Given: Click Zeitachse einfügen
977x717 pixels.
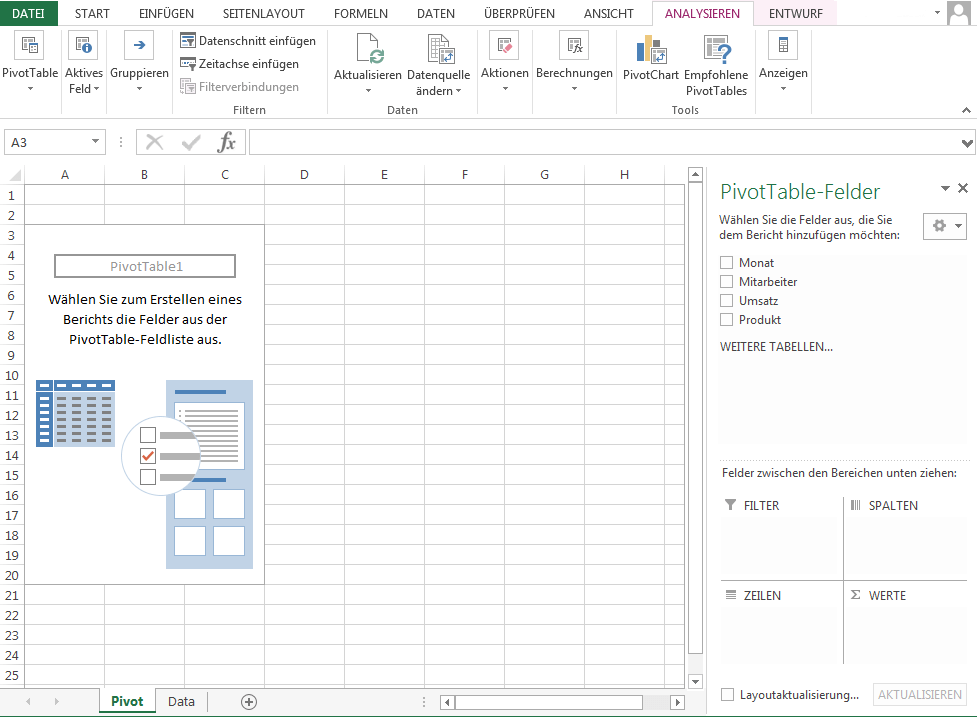Looking at the screenshot, I should click(x=239, y=64).
